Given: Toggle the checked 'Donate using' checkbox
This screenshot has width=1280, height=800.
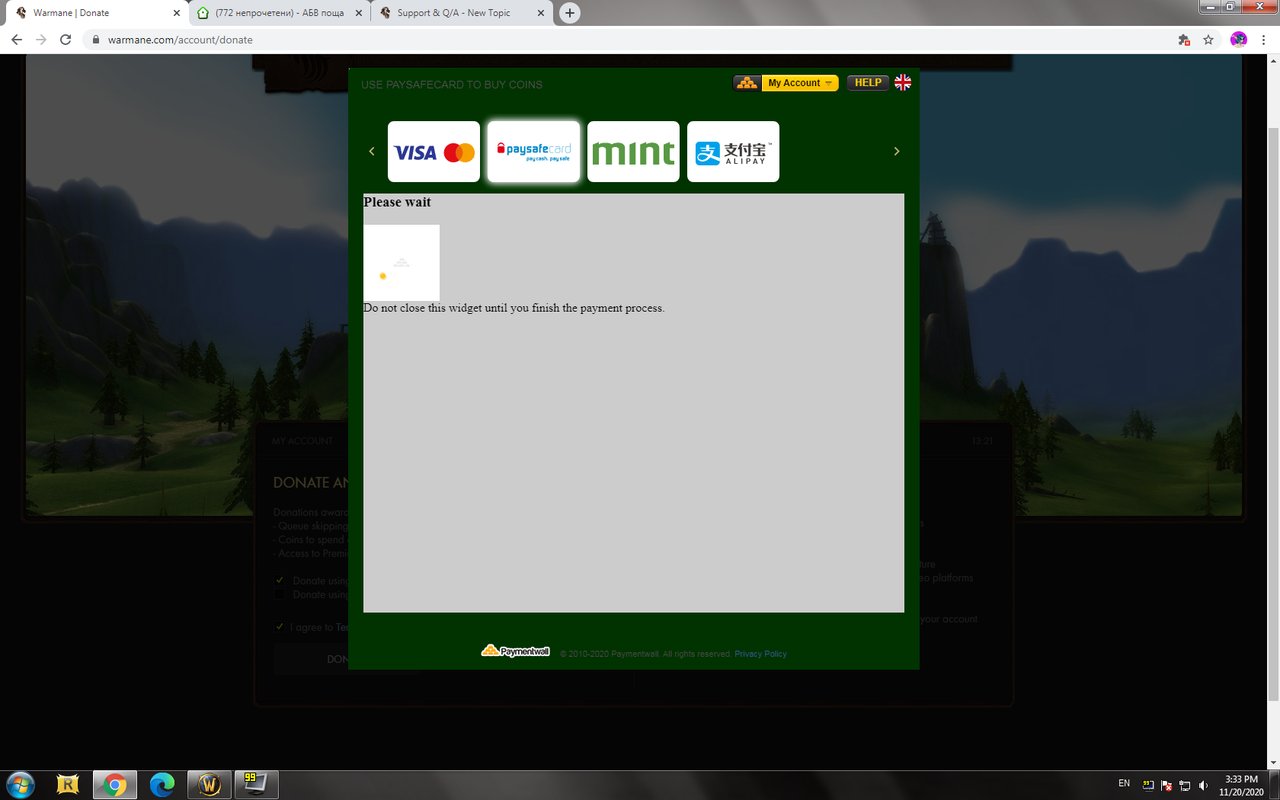Looking at the screenshot, I should 280,580.
